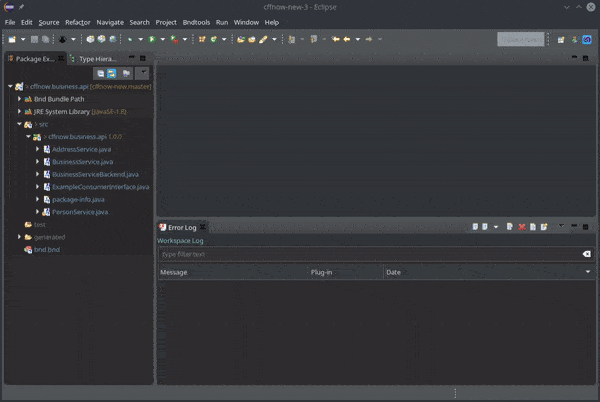Screen dimensions: 600x402
Task: Select the Bndtools perspective icon
Action: (x=587, y=39)
